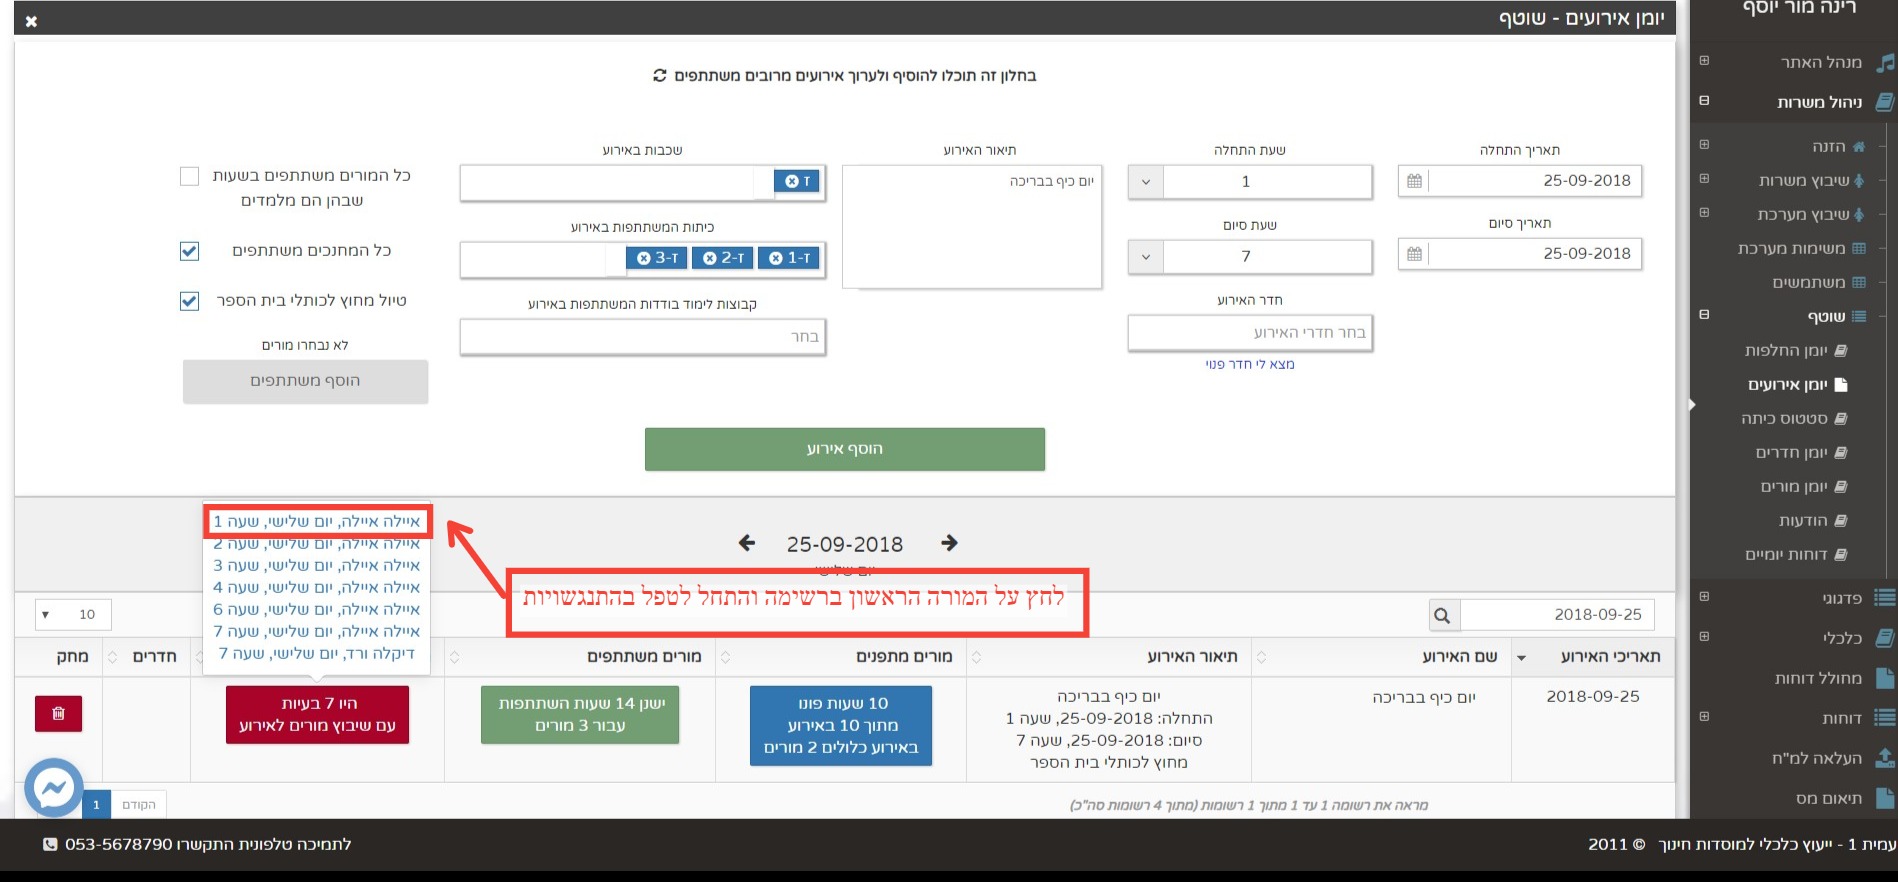Click the green ישנן 14 שעות השתתפות button
The image size is (1898, 882).
(580, 715)
